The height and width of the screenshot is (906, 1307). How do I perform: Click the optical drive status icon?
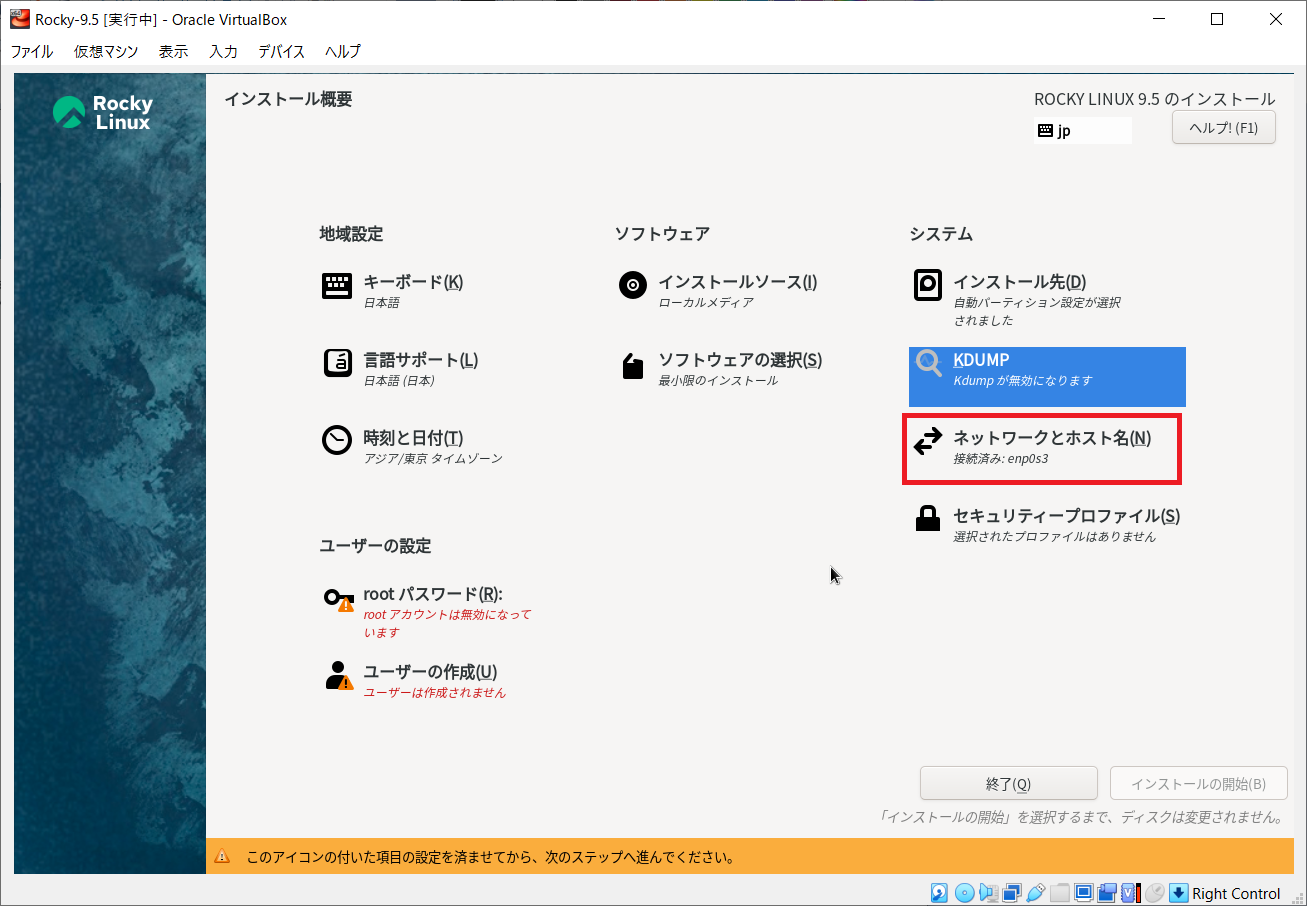[965, 893]
